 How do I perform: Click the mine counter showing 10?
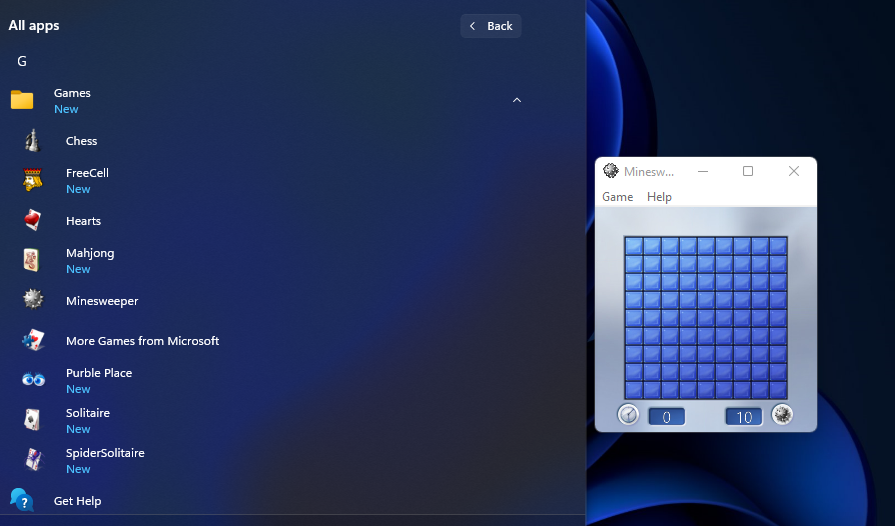[744, 416]
